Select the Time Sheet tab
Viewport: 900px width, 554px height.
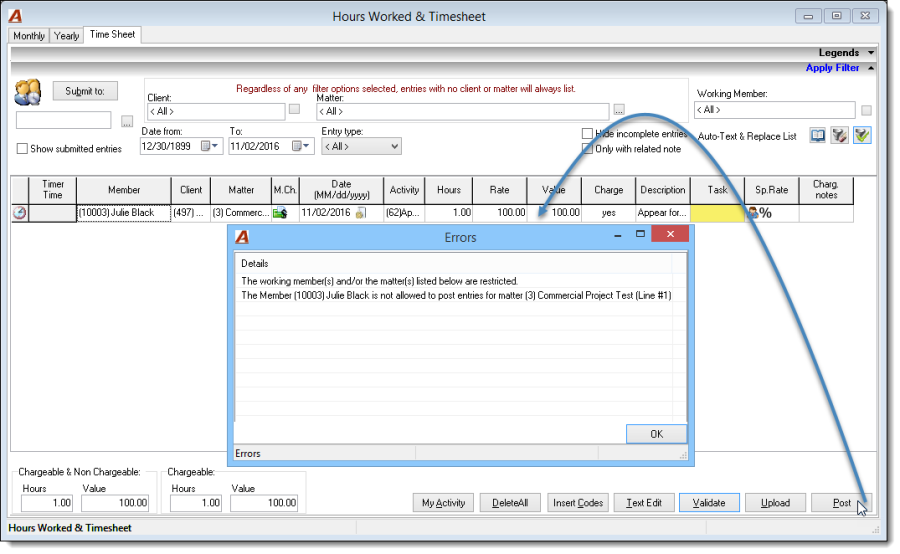112,34
